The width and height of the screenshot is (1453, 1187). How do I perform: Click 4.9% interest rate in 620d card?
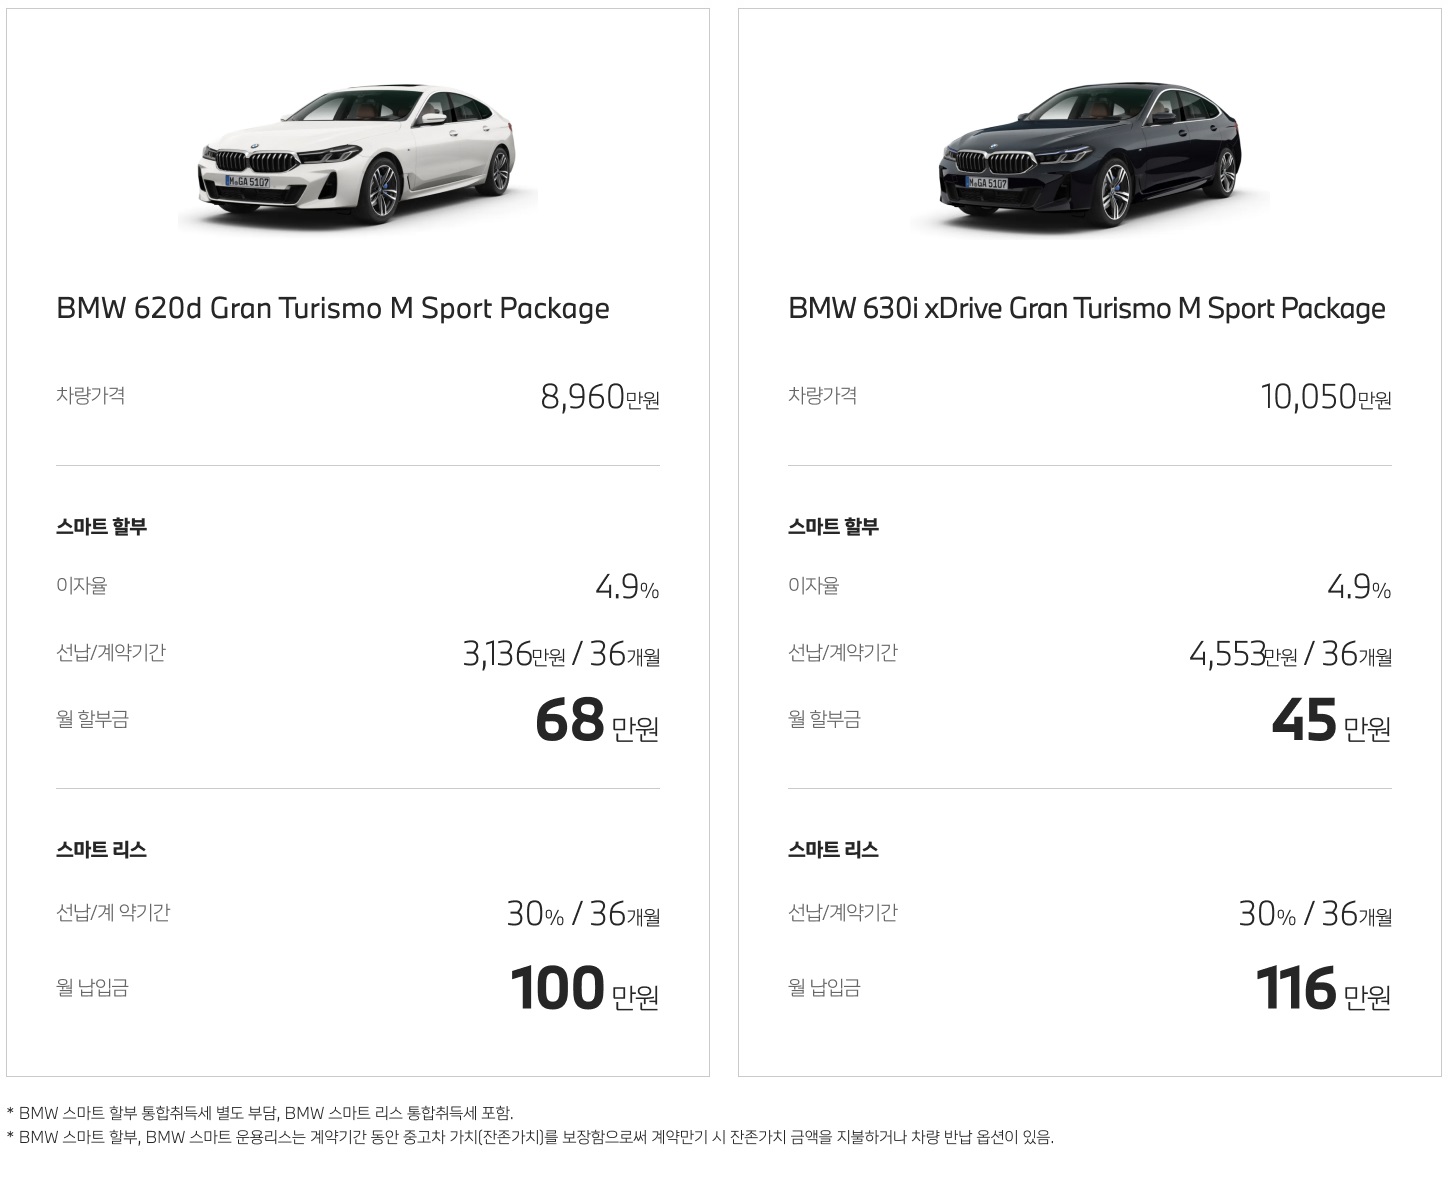(627, 587)
